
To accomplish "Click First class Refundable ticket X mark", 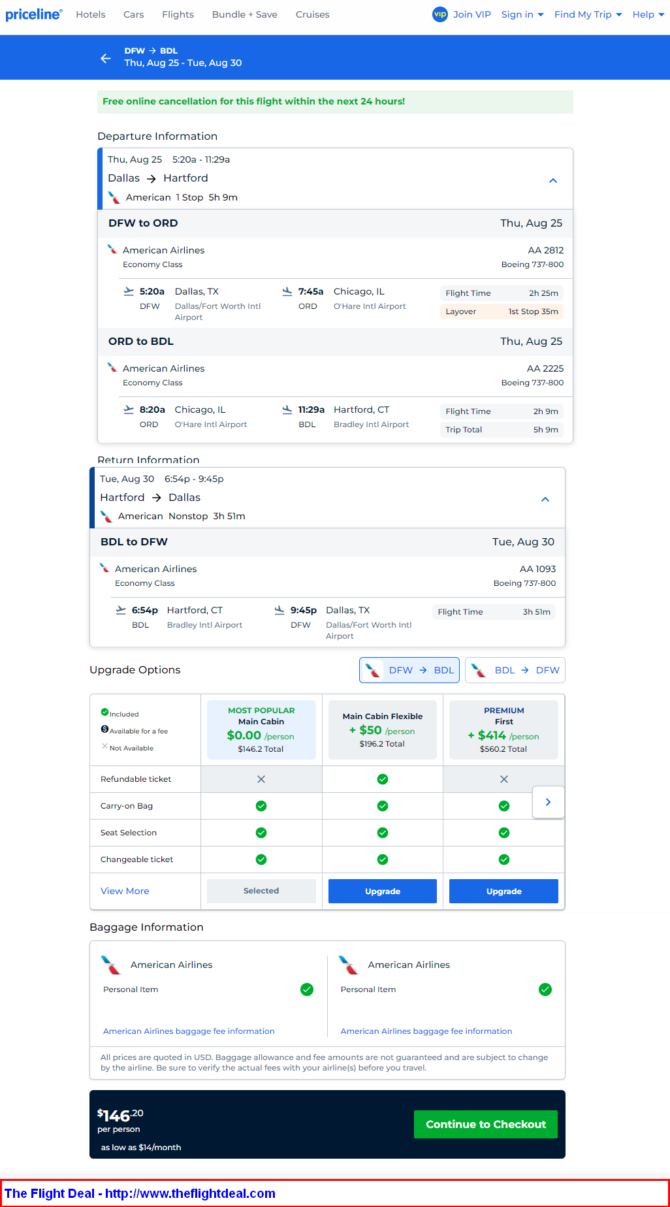I will (x=504, y=778).
